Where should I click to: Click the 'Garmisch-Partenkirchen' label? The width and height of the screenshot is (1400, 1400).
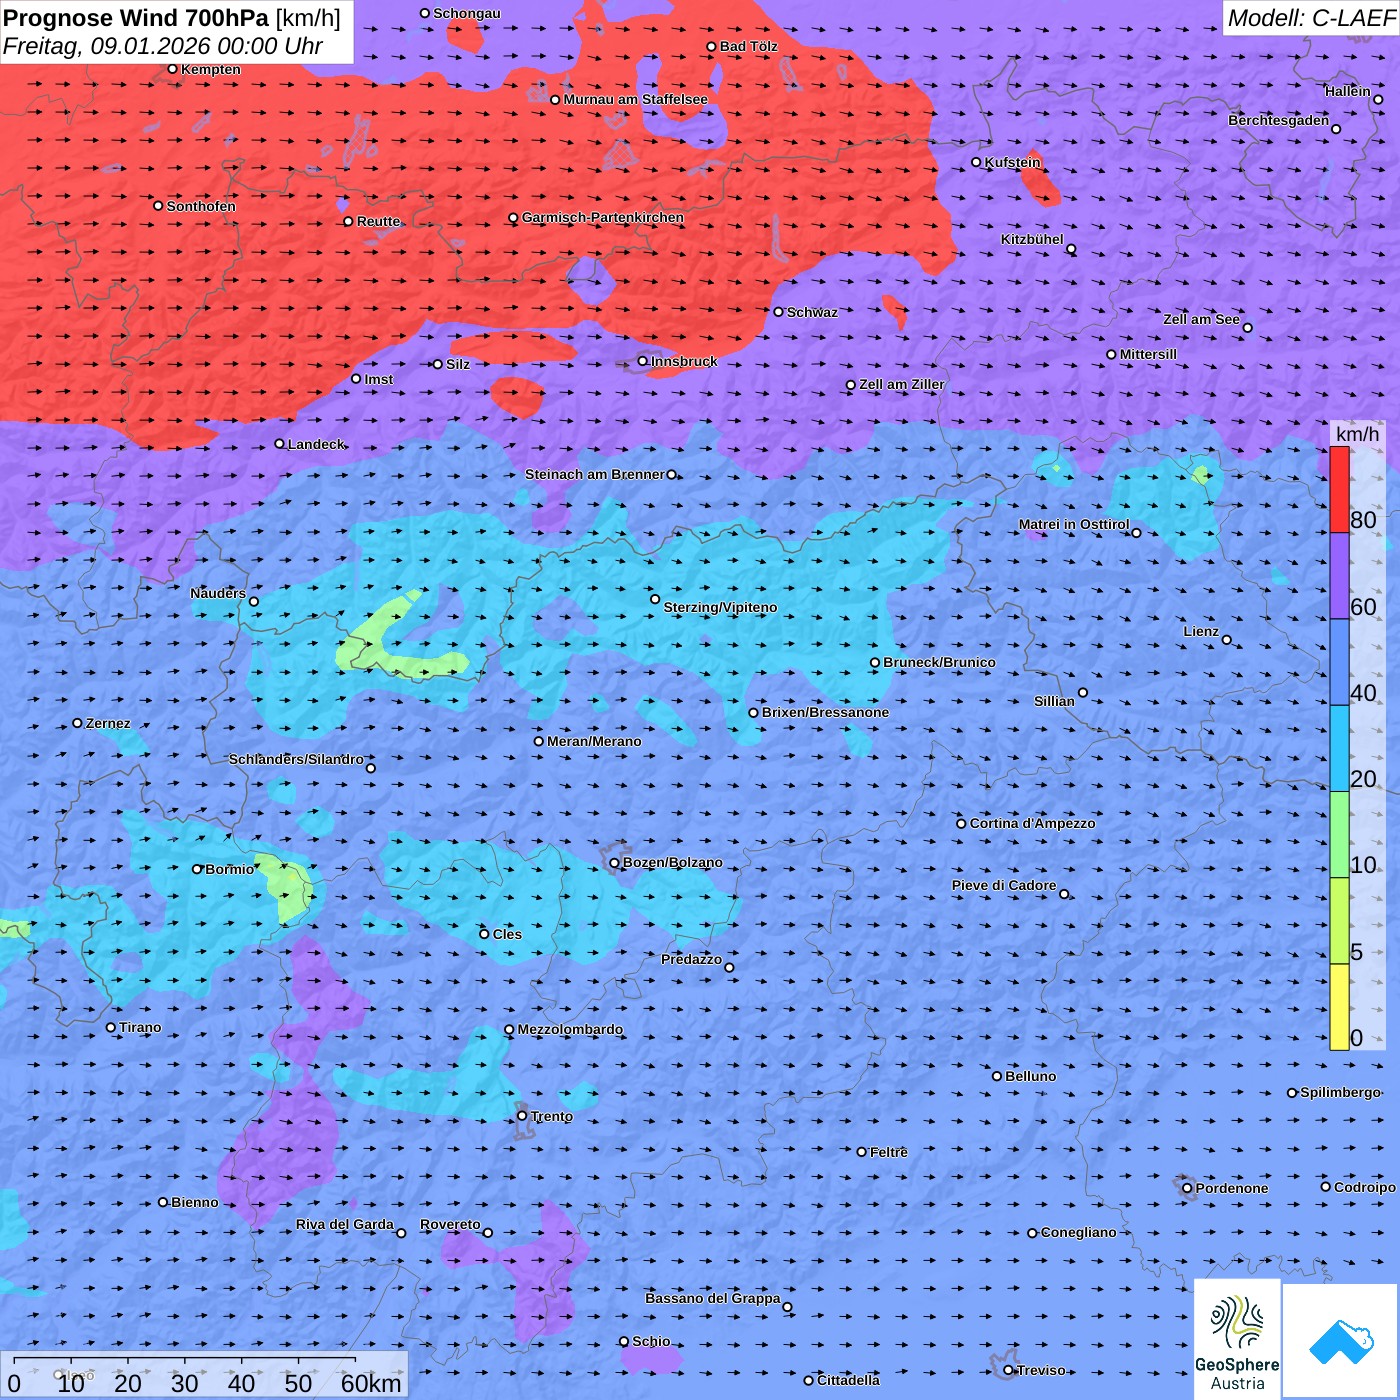pyautogui.click(x=603, y=217)
